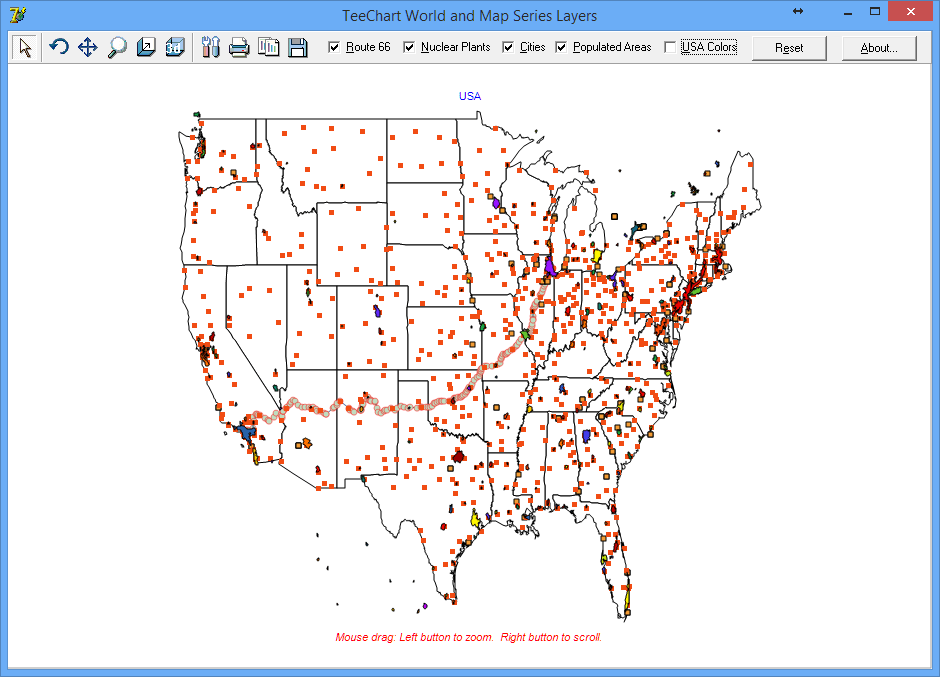This screenshot has width=940, height=677.
Task: Open the About dialog
Action: [x=878, y=47]
